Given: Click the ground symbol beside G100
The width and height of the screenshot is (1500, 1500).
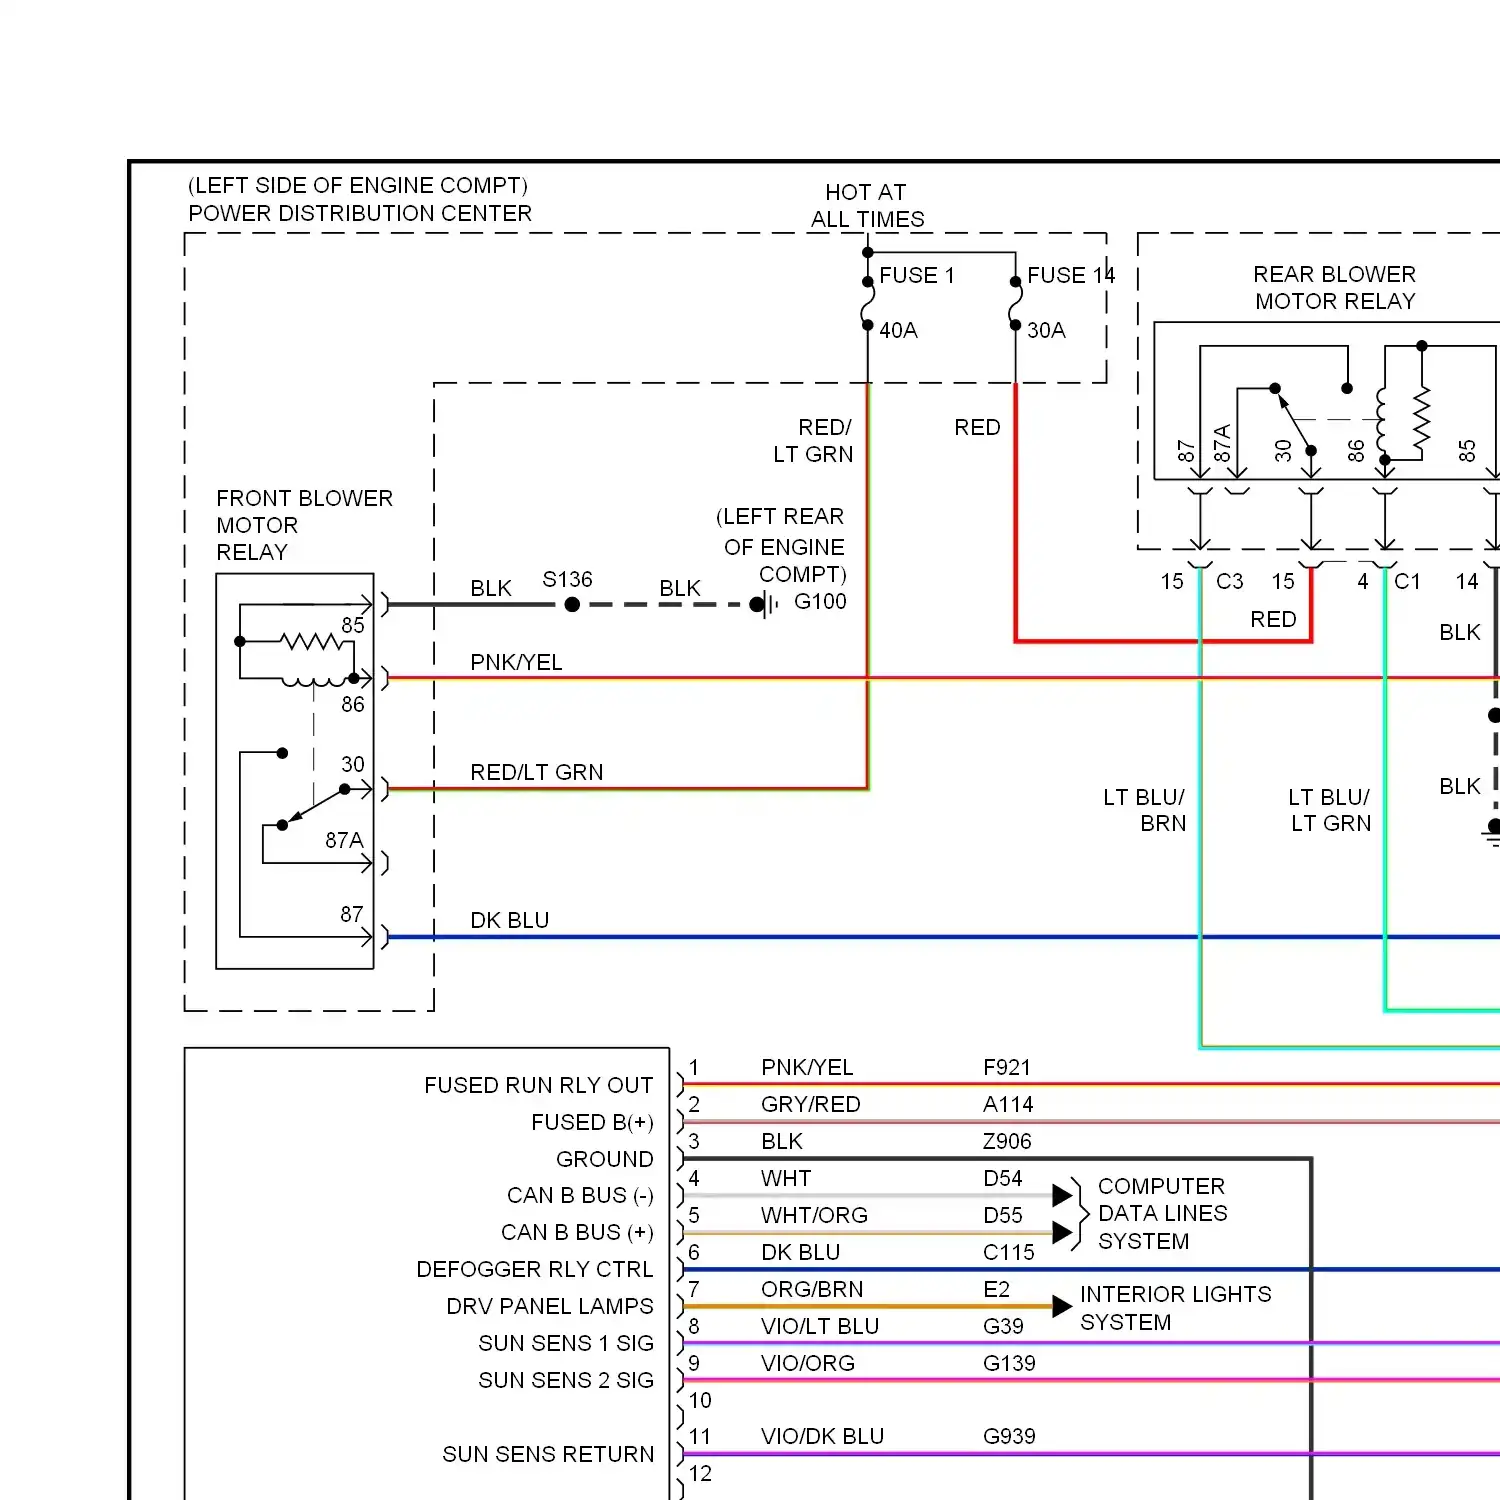Looking at the screenshot, I should pos(765,604).
